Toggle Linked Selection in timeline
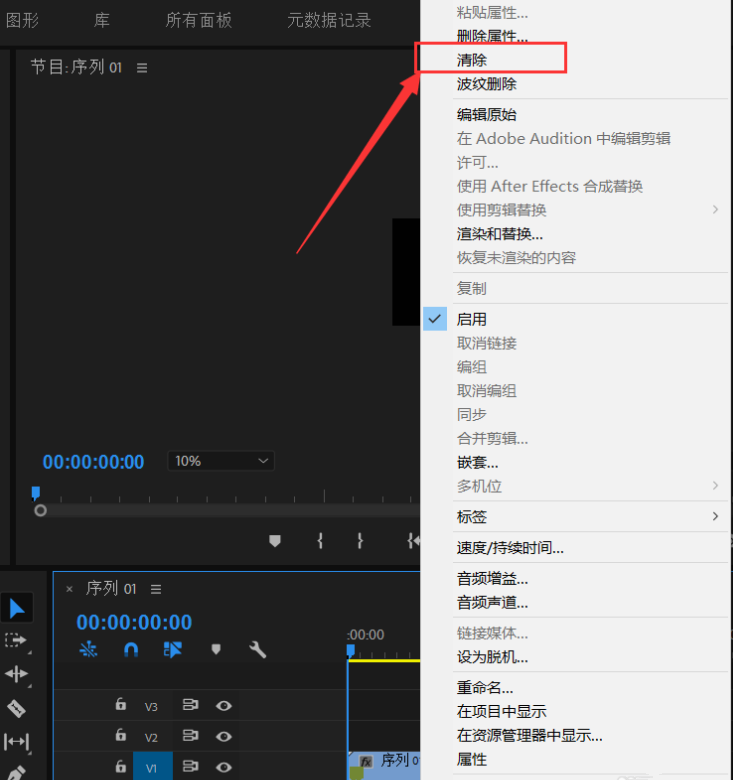Screen dimensions: 733x780 click(173, 650)
